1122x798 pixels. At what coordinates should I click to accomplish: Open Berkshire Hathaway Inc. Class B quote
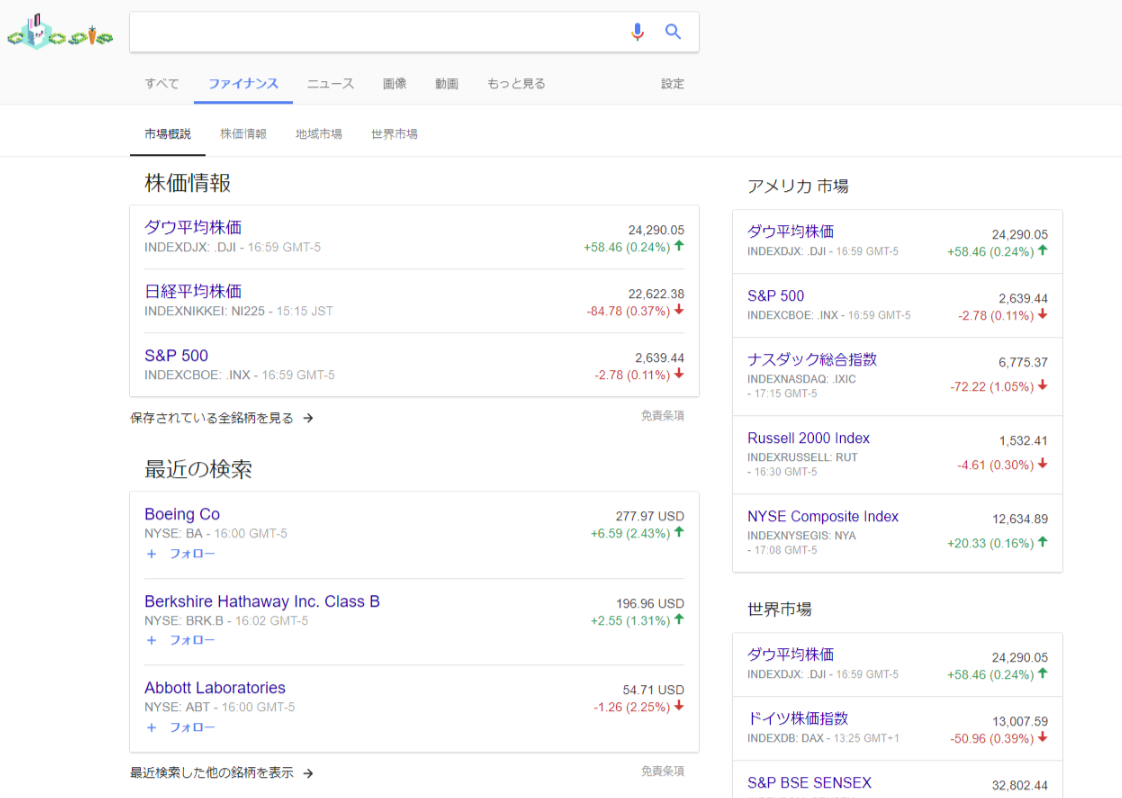[x=262, y=601]
